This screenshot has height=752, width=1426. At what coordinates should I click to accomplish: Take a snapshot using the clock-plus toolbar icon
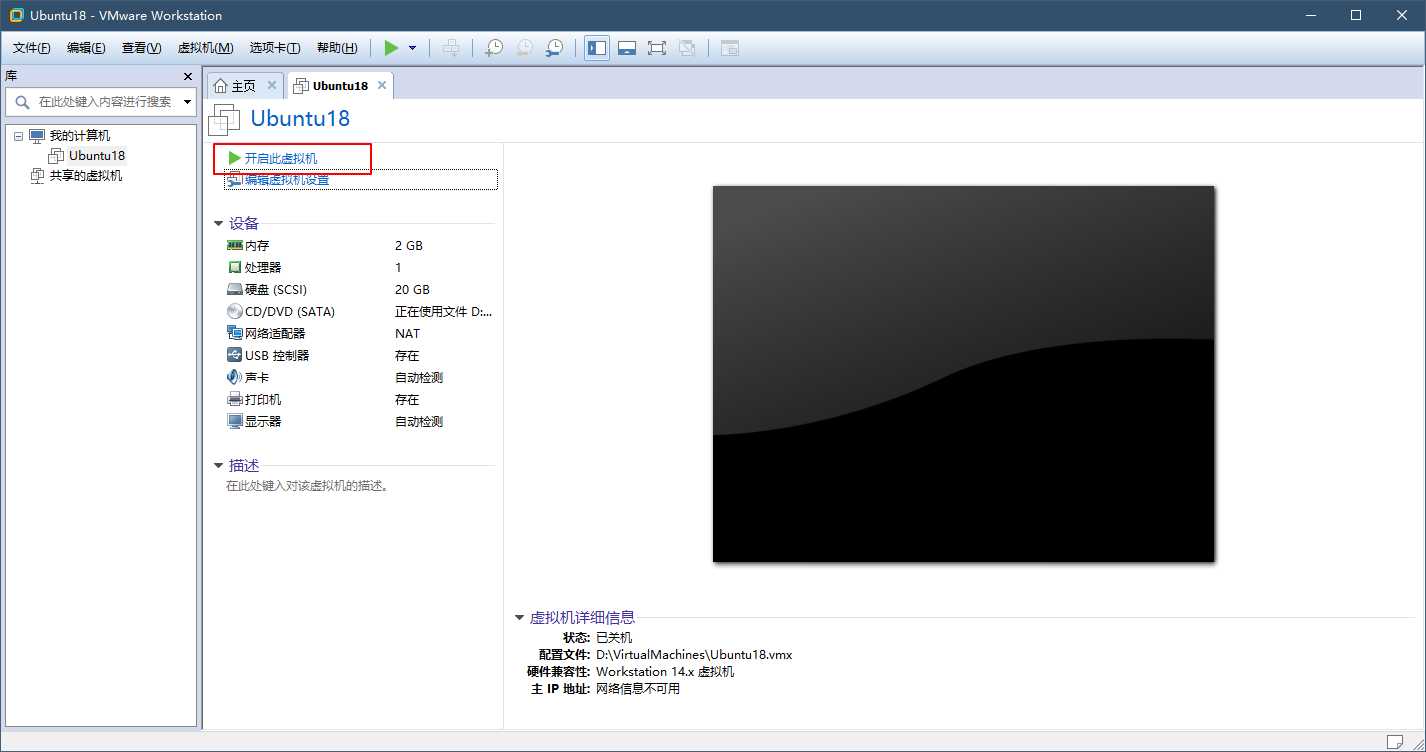click(x=494, y=48)
